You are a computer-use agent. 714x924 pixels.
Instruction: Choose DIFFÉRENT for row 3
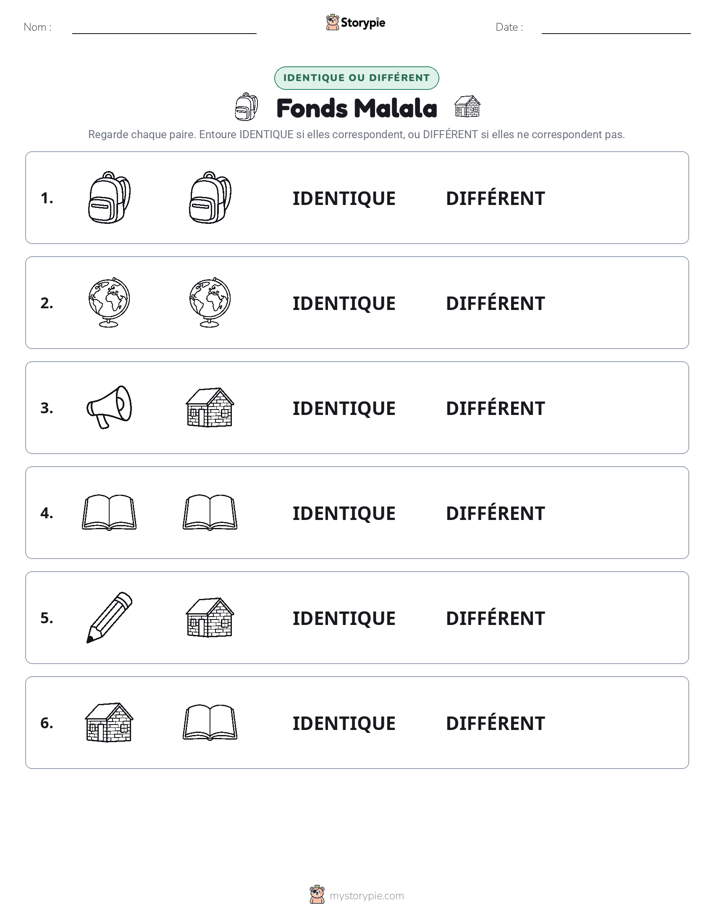pyautogui.click(x=495, y=408)
